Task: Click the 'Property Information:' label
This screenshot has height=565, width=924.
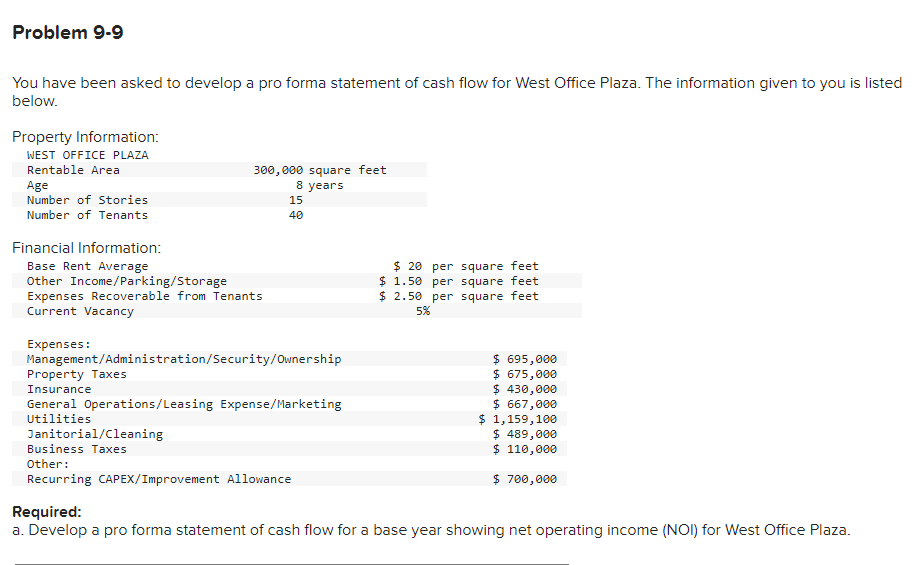Action: 85,137
